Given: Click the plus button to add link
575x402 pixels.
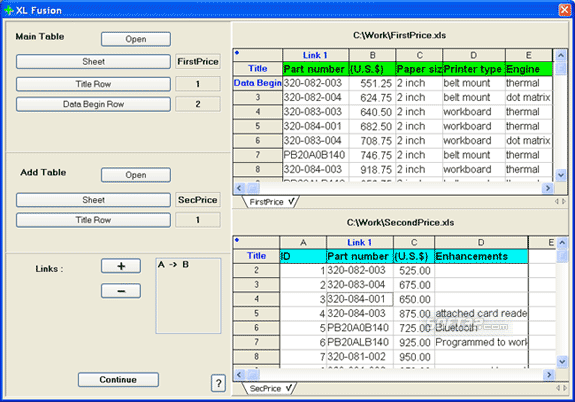Looking at the screenshot, I should pyautogui.click(x=121, y=266).
